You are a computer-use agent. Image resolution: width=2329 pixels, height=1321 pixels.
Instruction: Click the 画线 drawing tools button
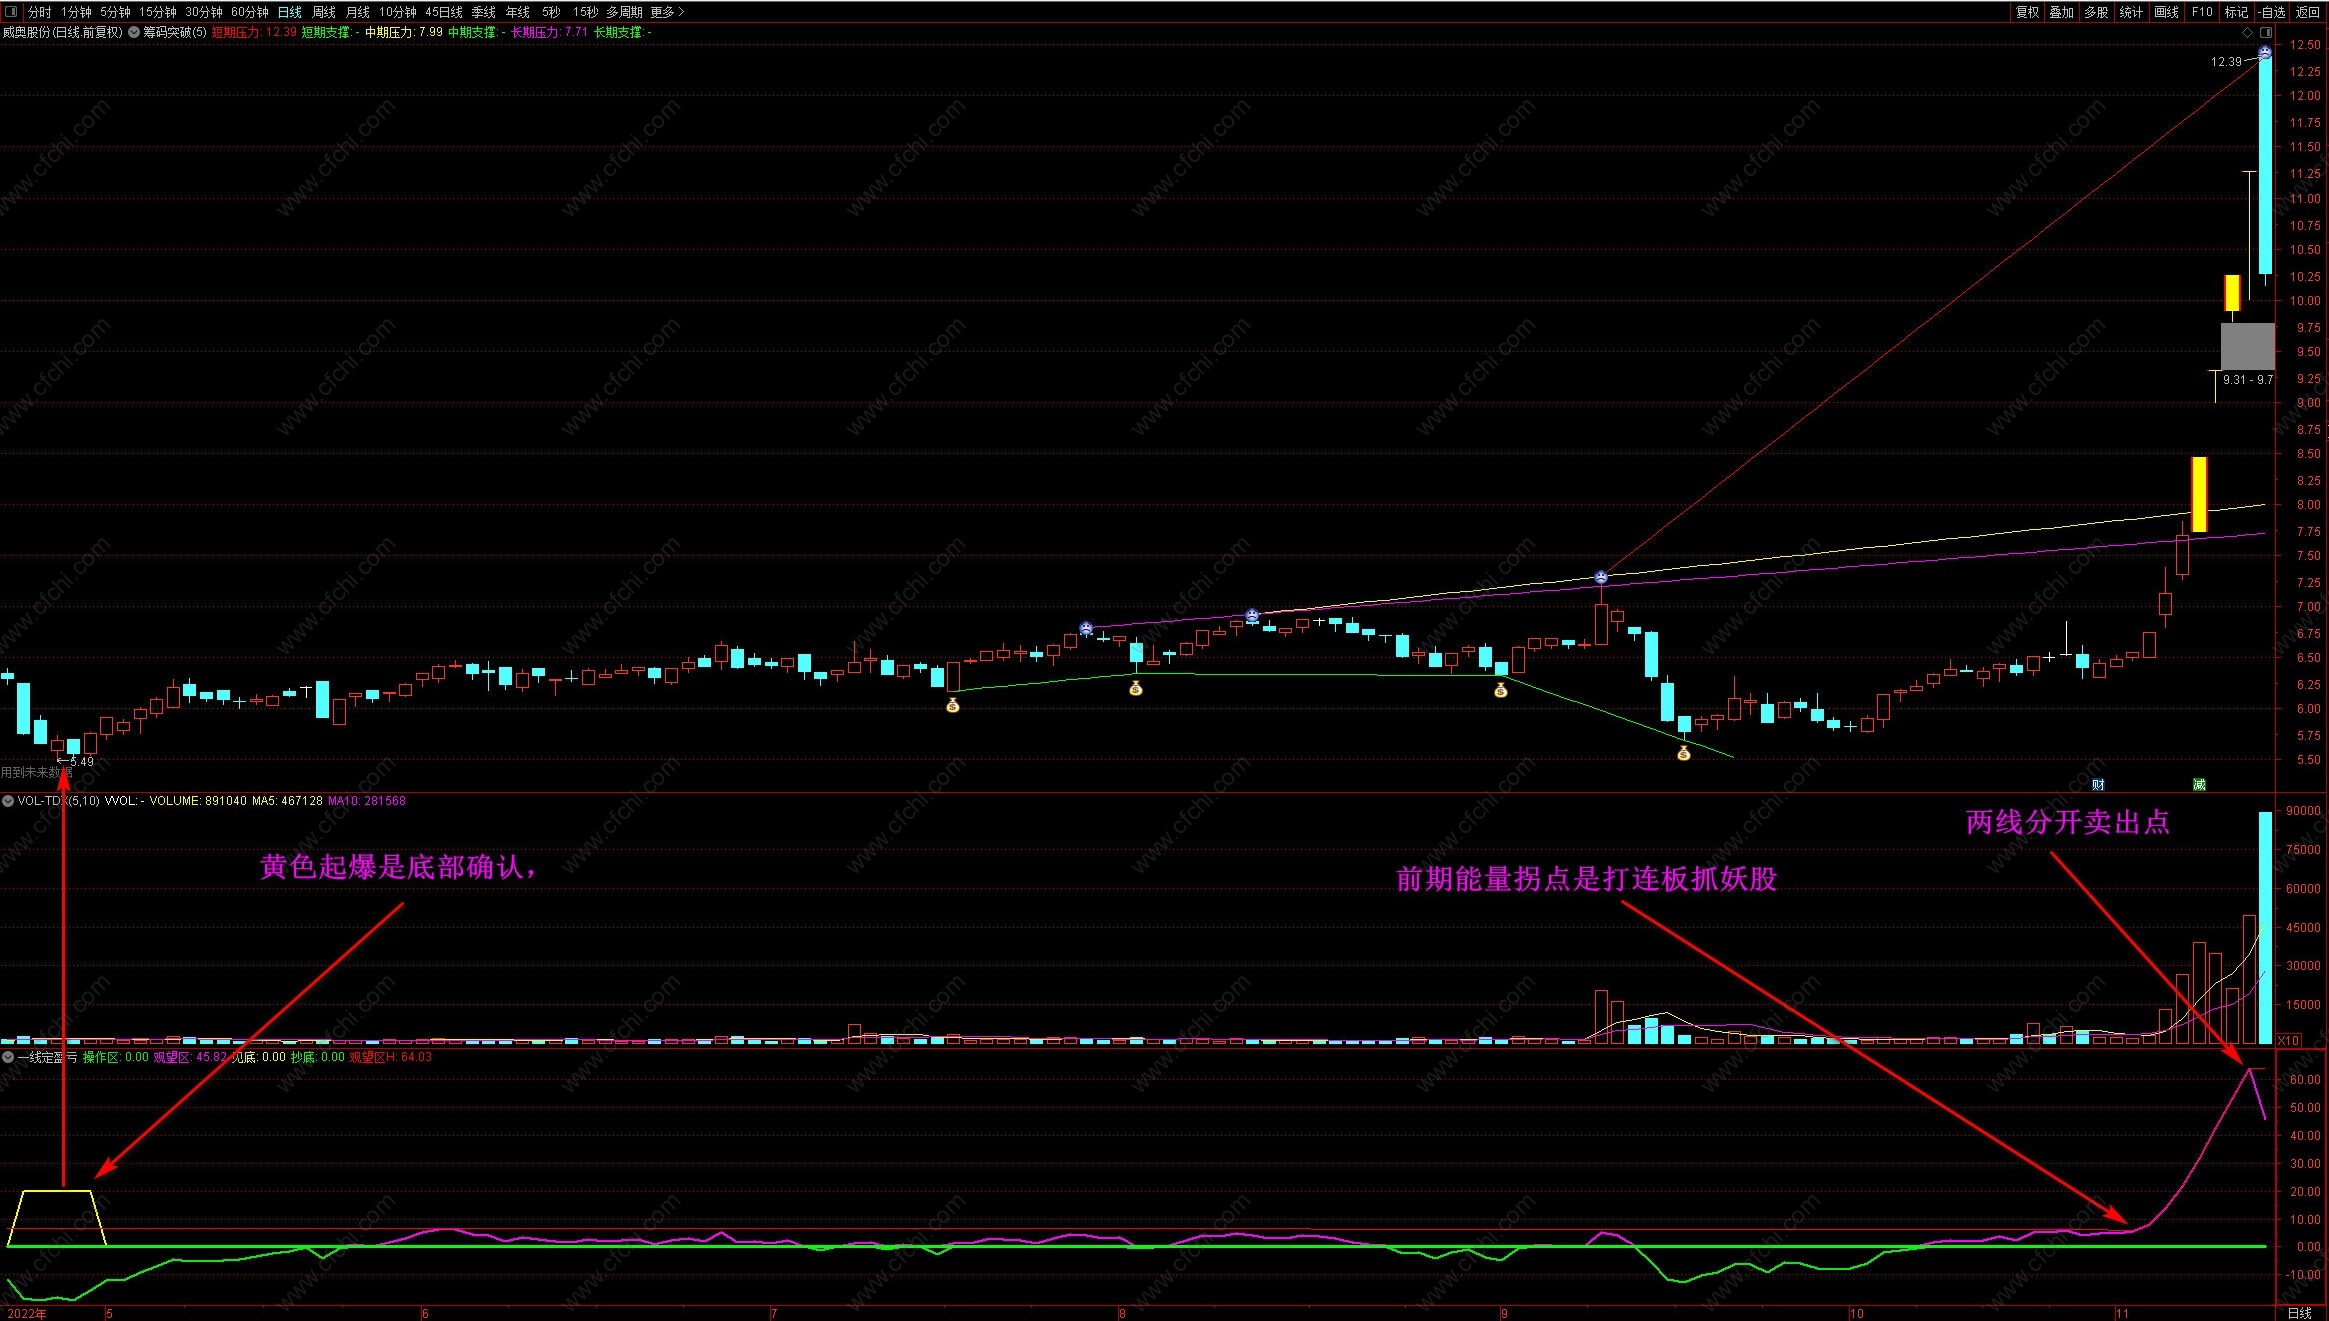click(x=2166, y=12)
